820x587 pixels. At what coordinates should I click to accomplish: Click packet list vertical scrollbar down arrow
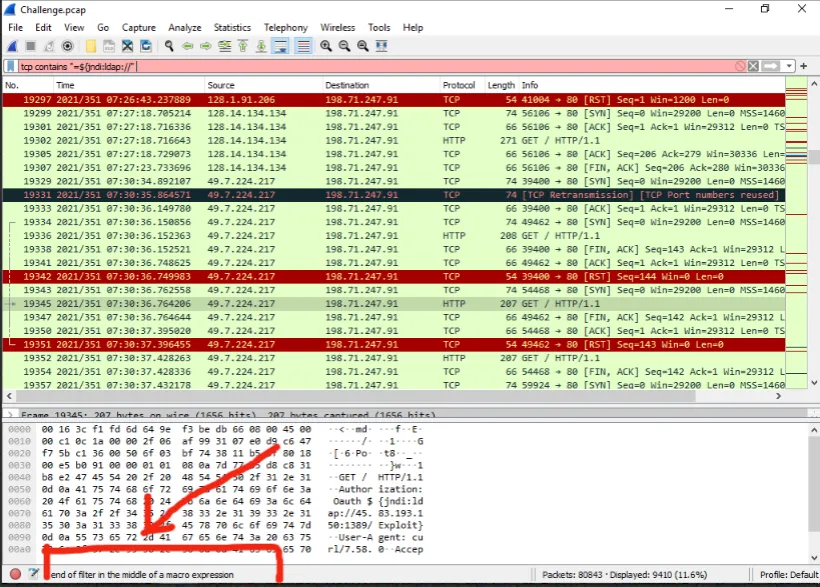point(814,383)
